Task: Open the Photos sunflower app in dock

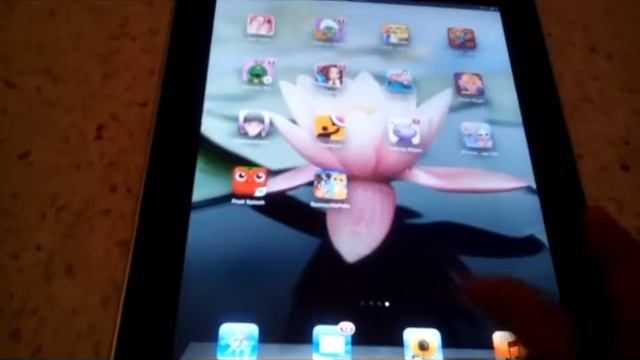Action: pos(423,345)
